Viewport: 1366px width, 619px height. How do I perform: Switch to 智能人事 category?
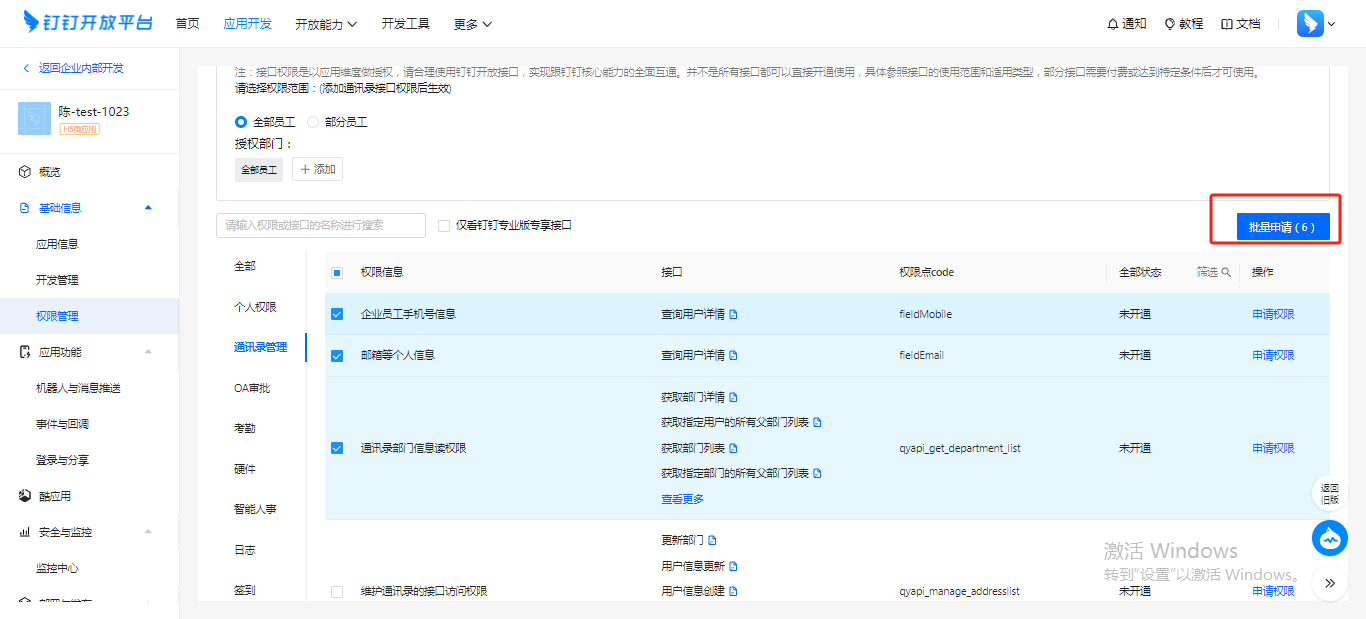pyautogui.click(x=255, y=509)
